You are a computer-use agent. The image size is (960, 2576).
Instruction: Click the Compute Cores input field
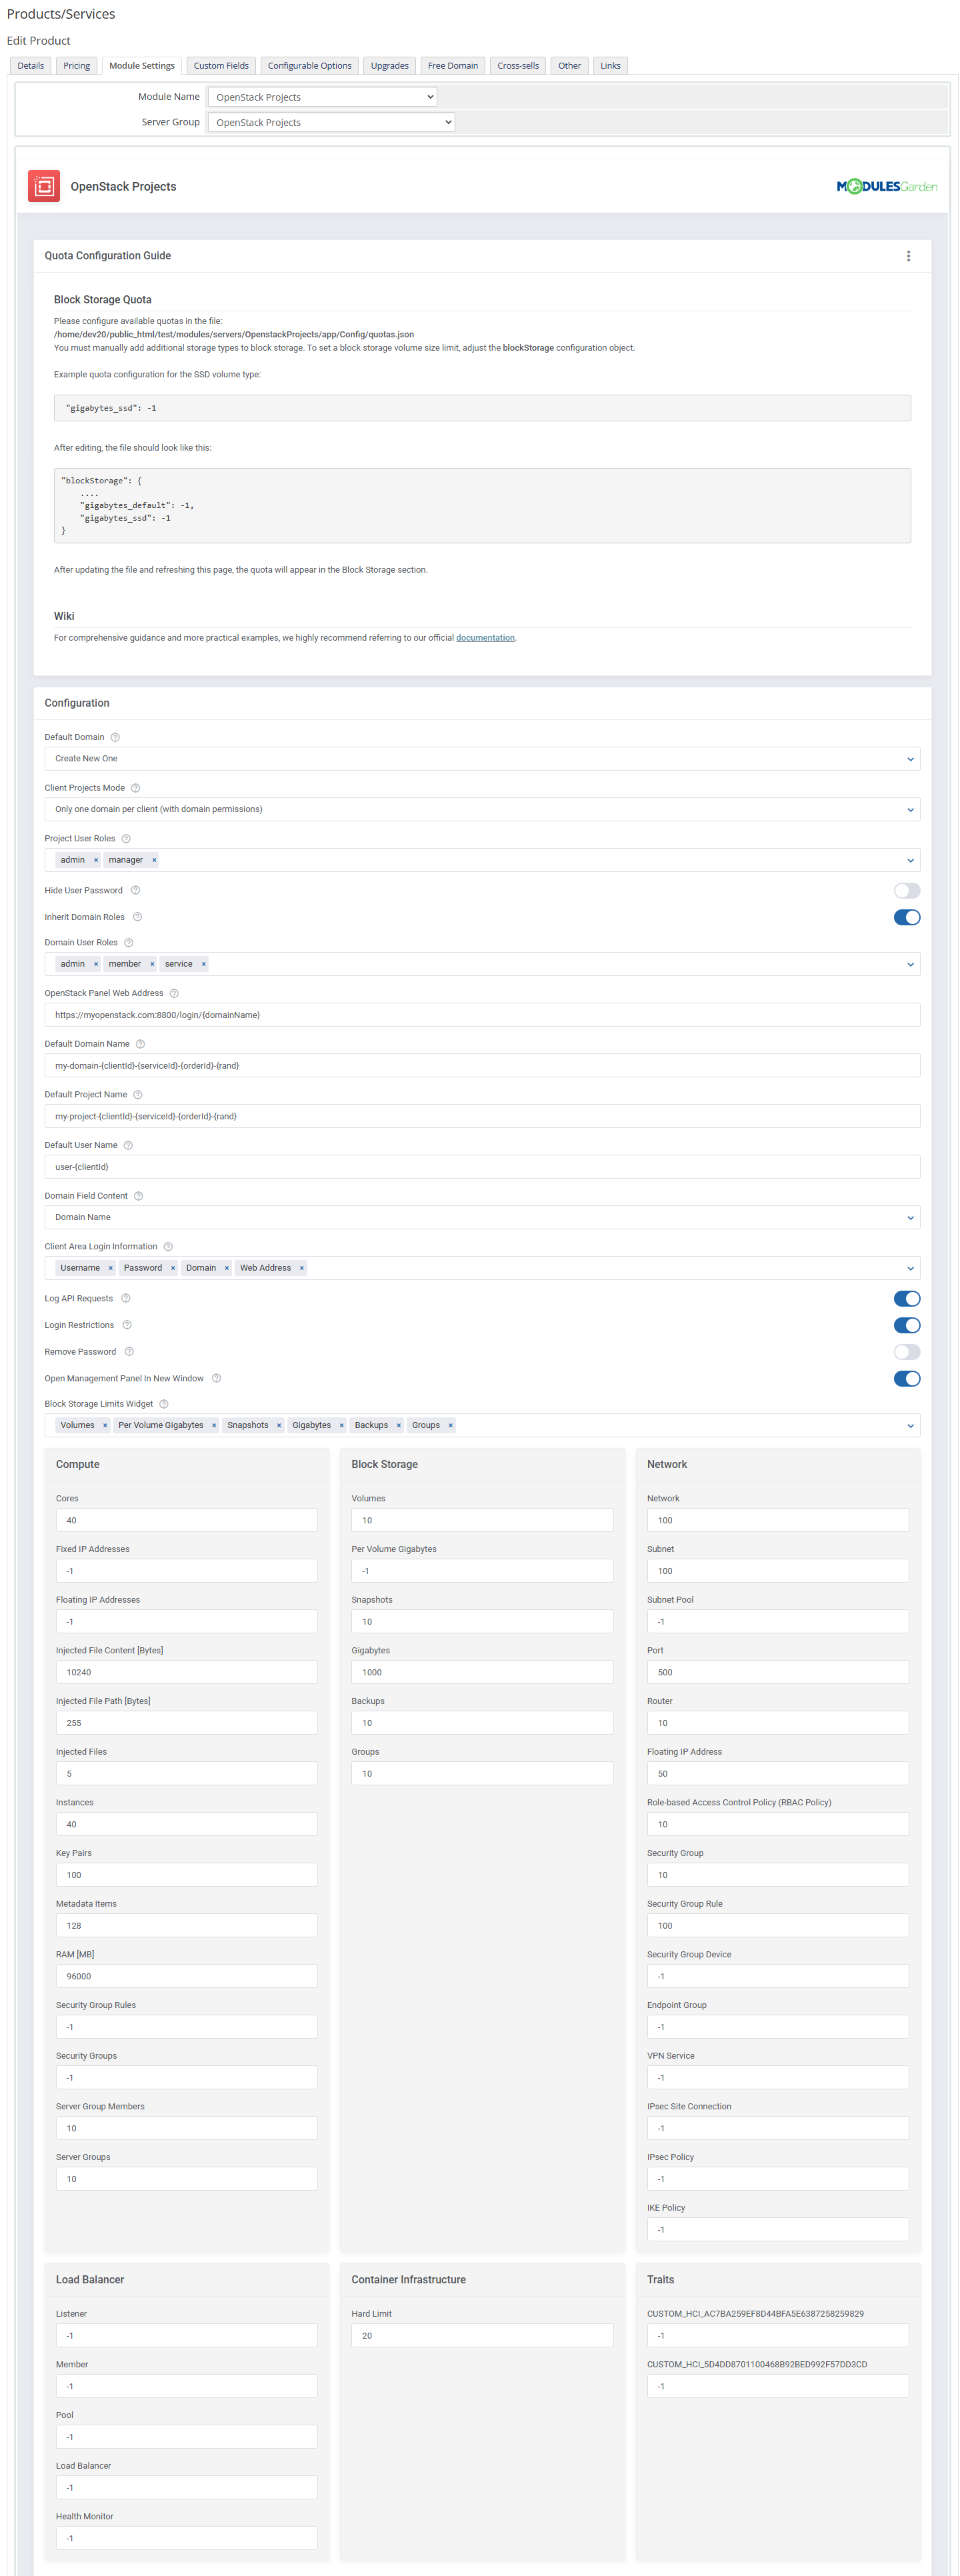[187, 1520]
